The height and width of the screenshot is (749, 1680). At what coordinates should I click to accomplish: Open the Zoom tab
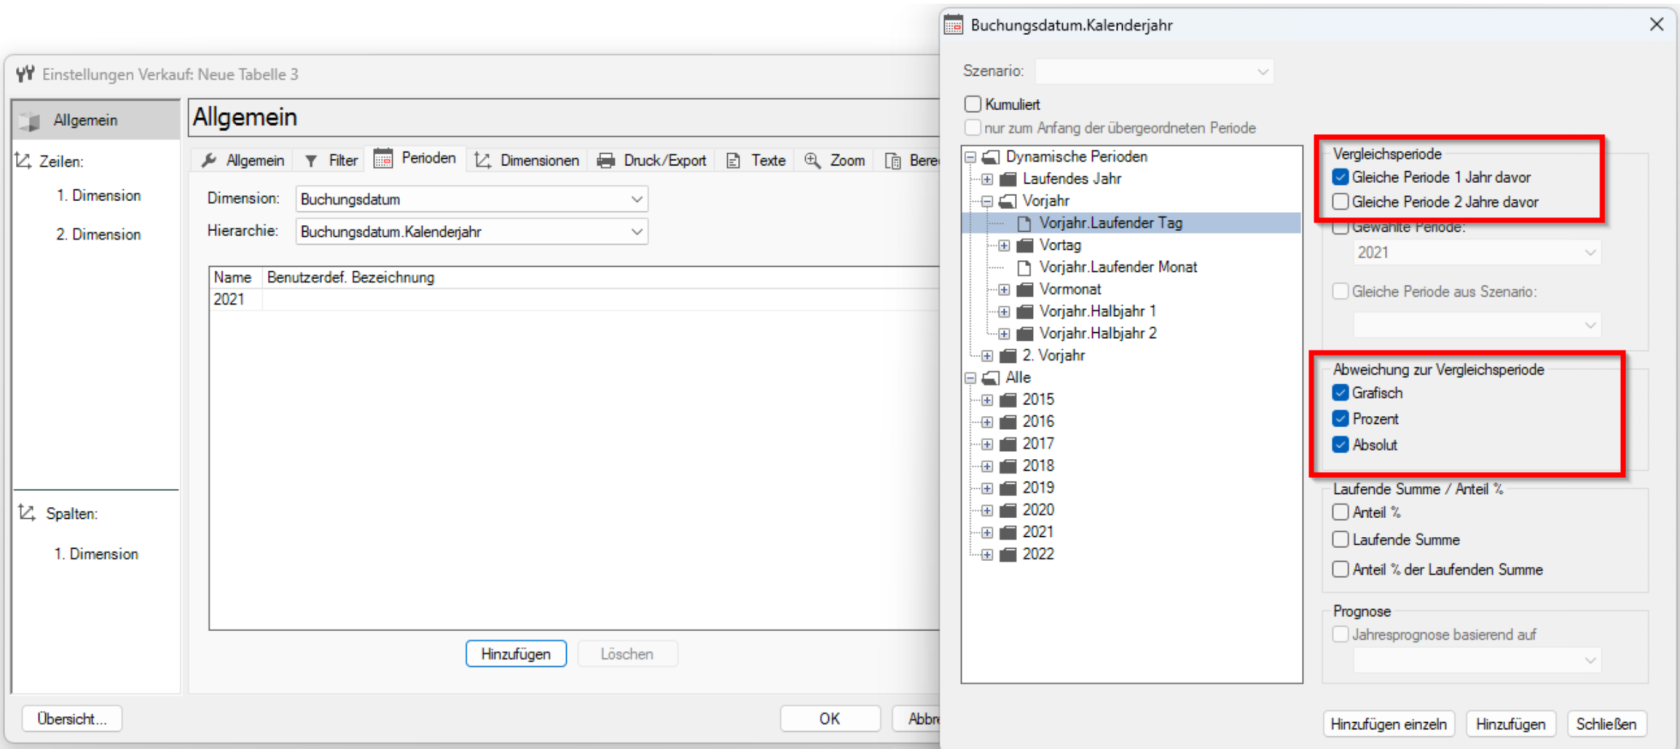coord(835,160)
